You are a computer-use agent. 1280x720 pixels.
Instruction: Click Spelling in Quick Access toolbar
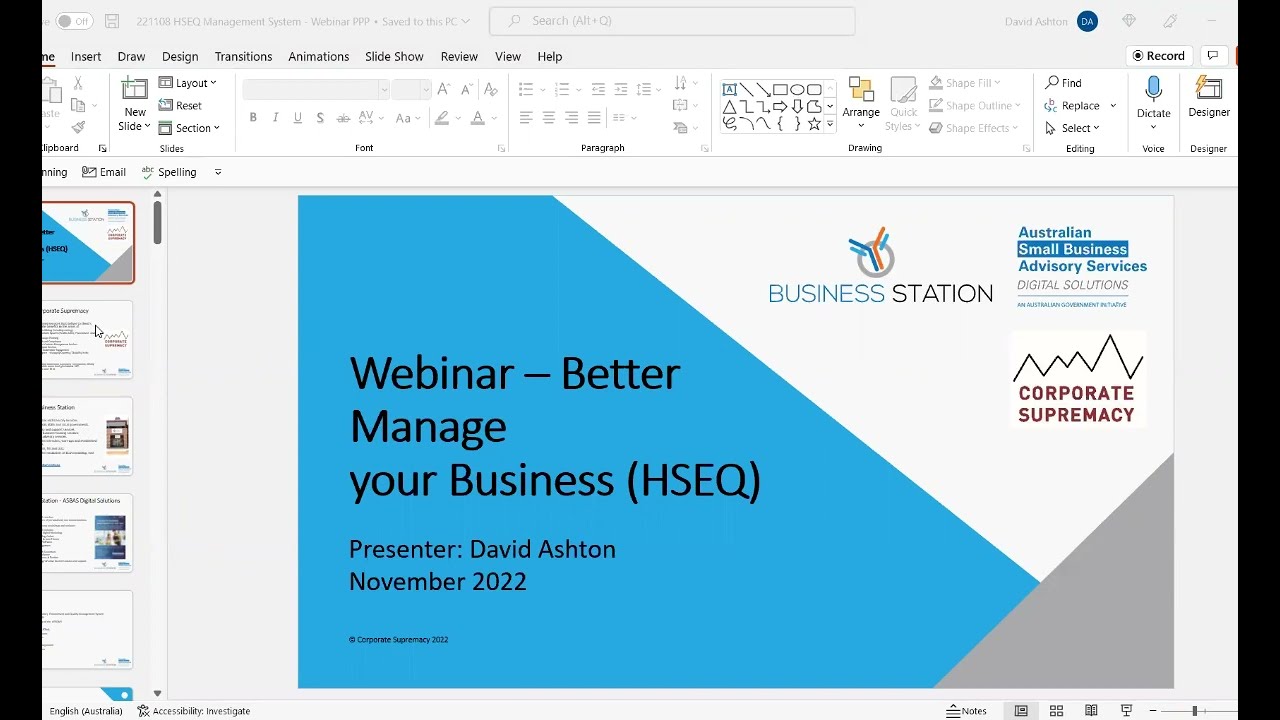[x=169, y=172]
